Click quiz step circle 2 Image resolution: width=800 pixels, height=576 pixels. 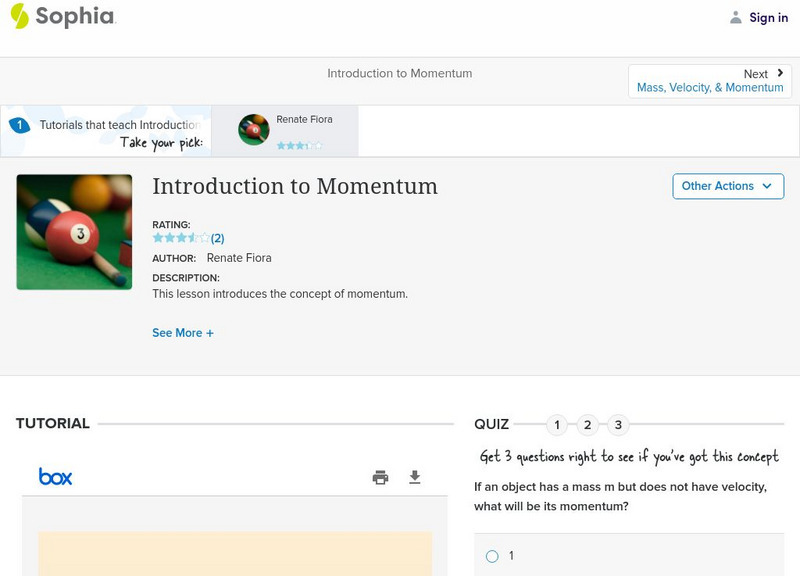(587, 424)
